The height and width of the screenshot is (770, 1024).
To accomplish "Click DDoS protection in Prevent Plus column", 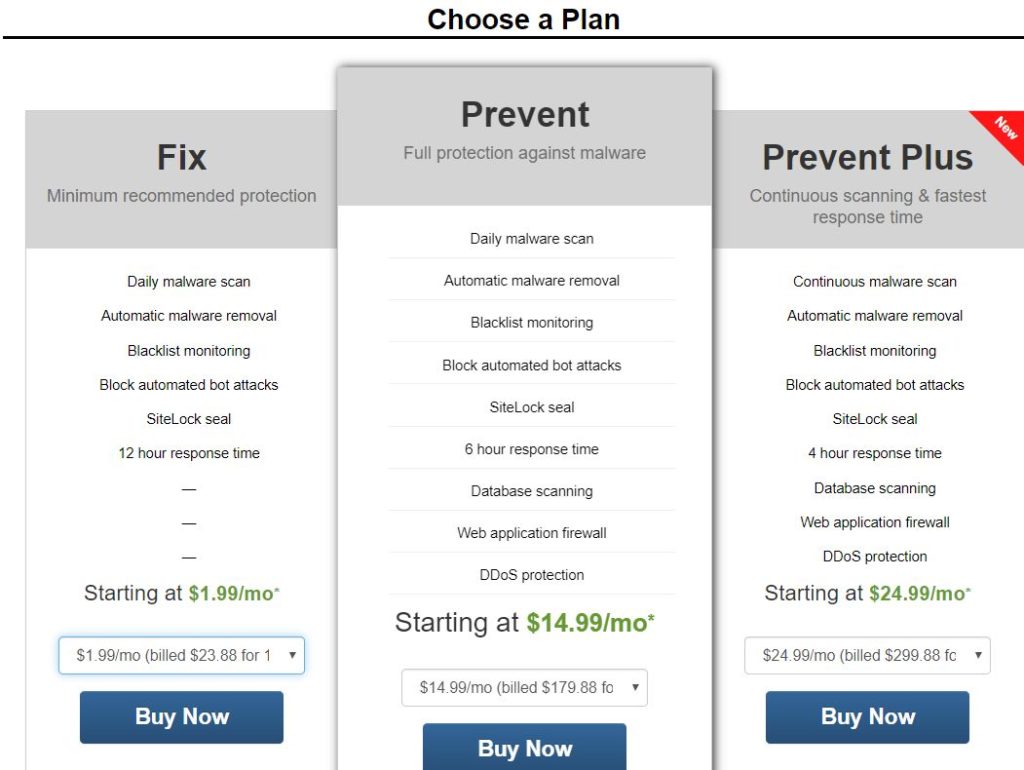I will click(874, 556).
